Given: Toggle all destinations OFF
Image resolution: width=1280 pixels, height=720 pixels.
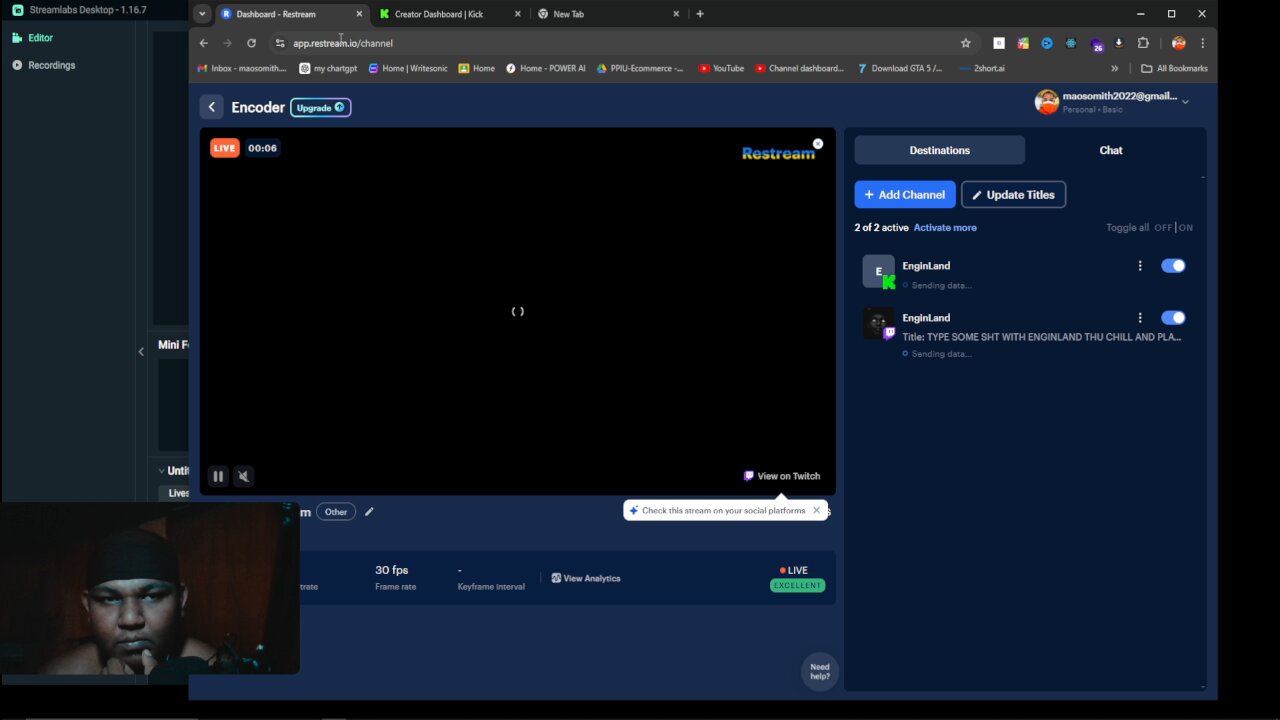Looking at the screenshot, I should click(1163, 228).
